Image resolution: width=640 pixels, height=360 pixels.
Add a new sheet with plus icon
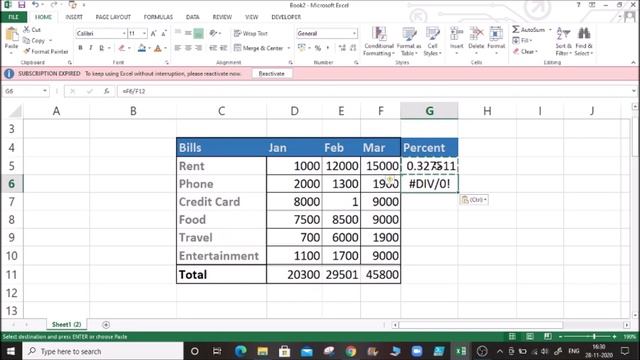106,325
